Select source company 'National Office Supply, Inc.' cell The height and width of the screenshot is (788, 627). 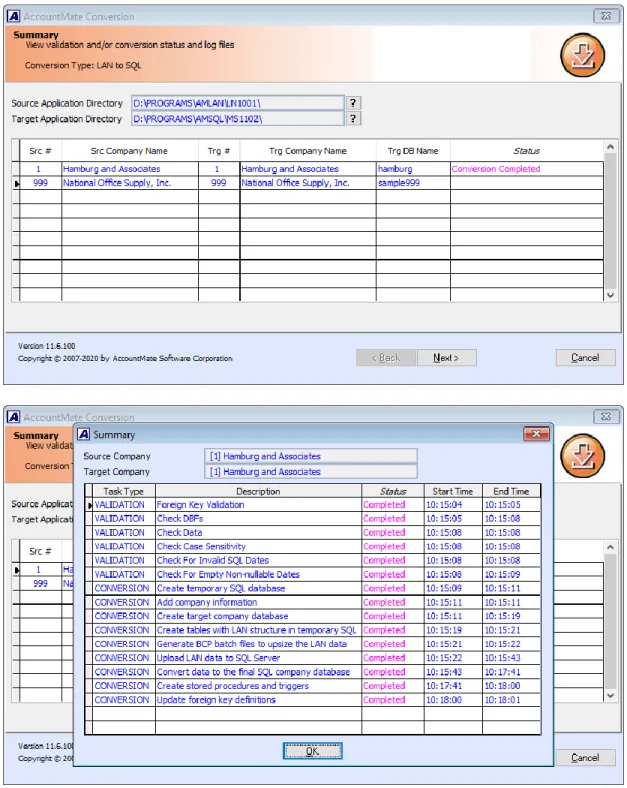coord(130,183)
